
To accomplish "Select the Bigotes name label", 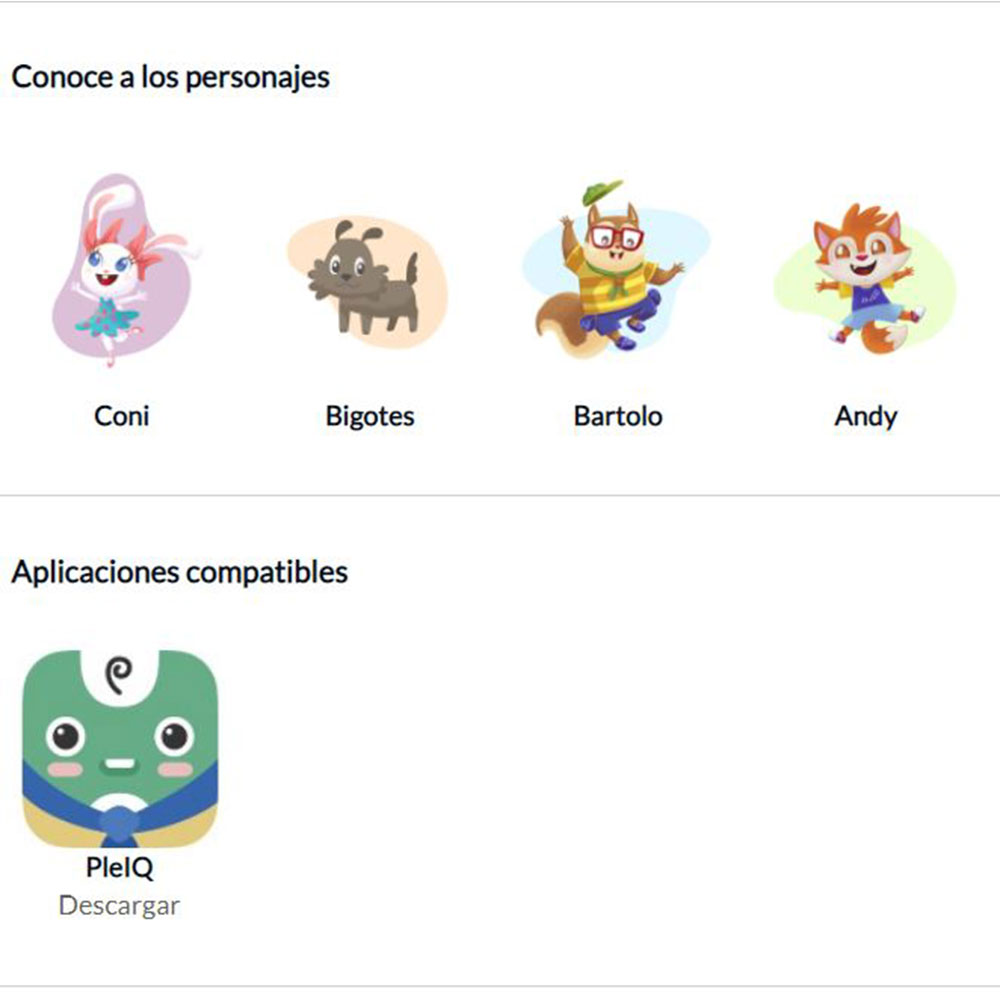I will click(370, 416).
